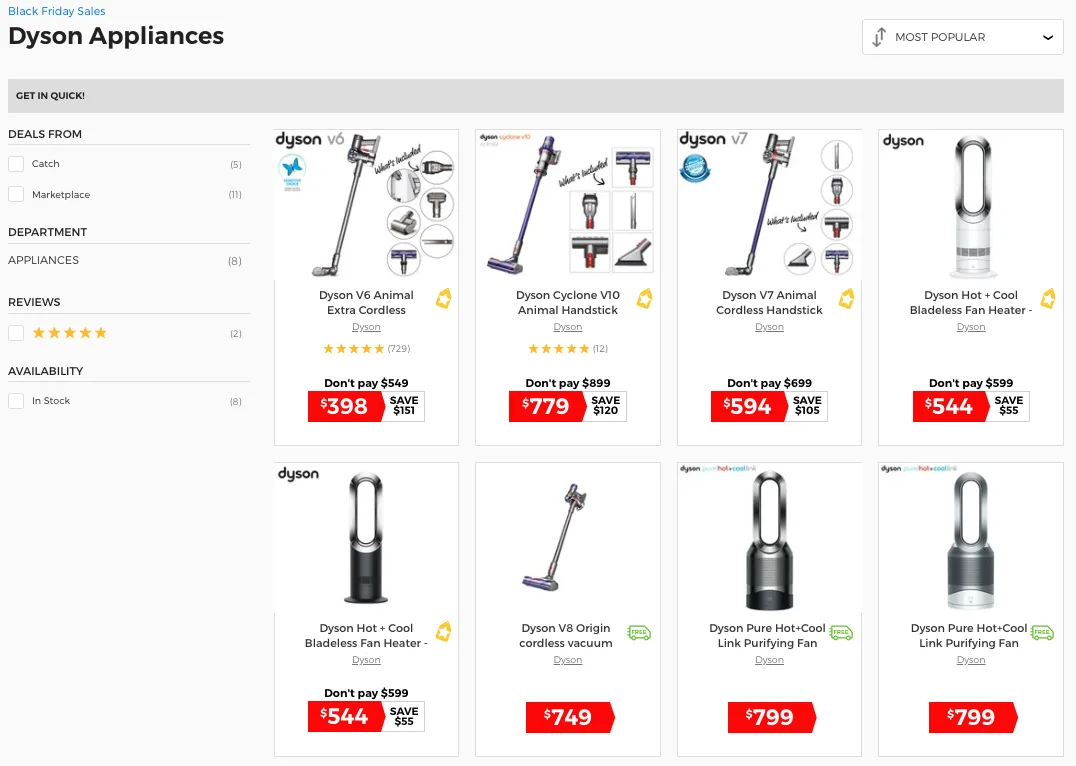The height and width of the screenshot is (766, 1076).
Task: Click the Dyson brand link under V8 Origin
Action: [567, 660]
